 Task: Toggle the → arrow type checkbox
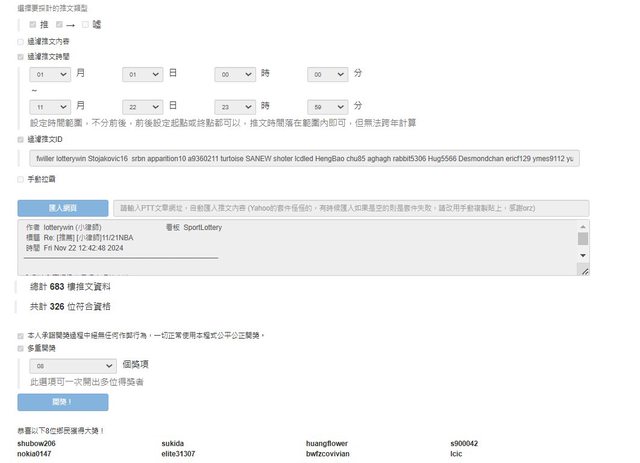click(61, 24)
